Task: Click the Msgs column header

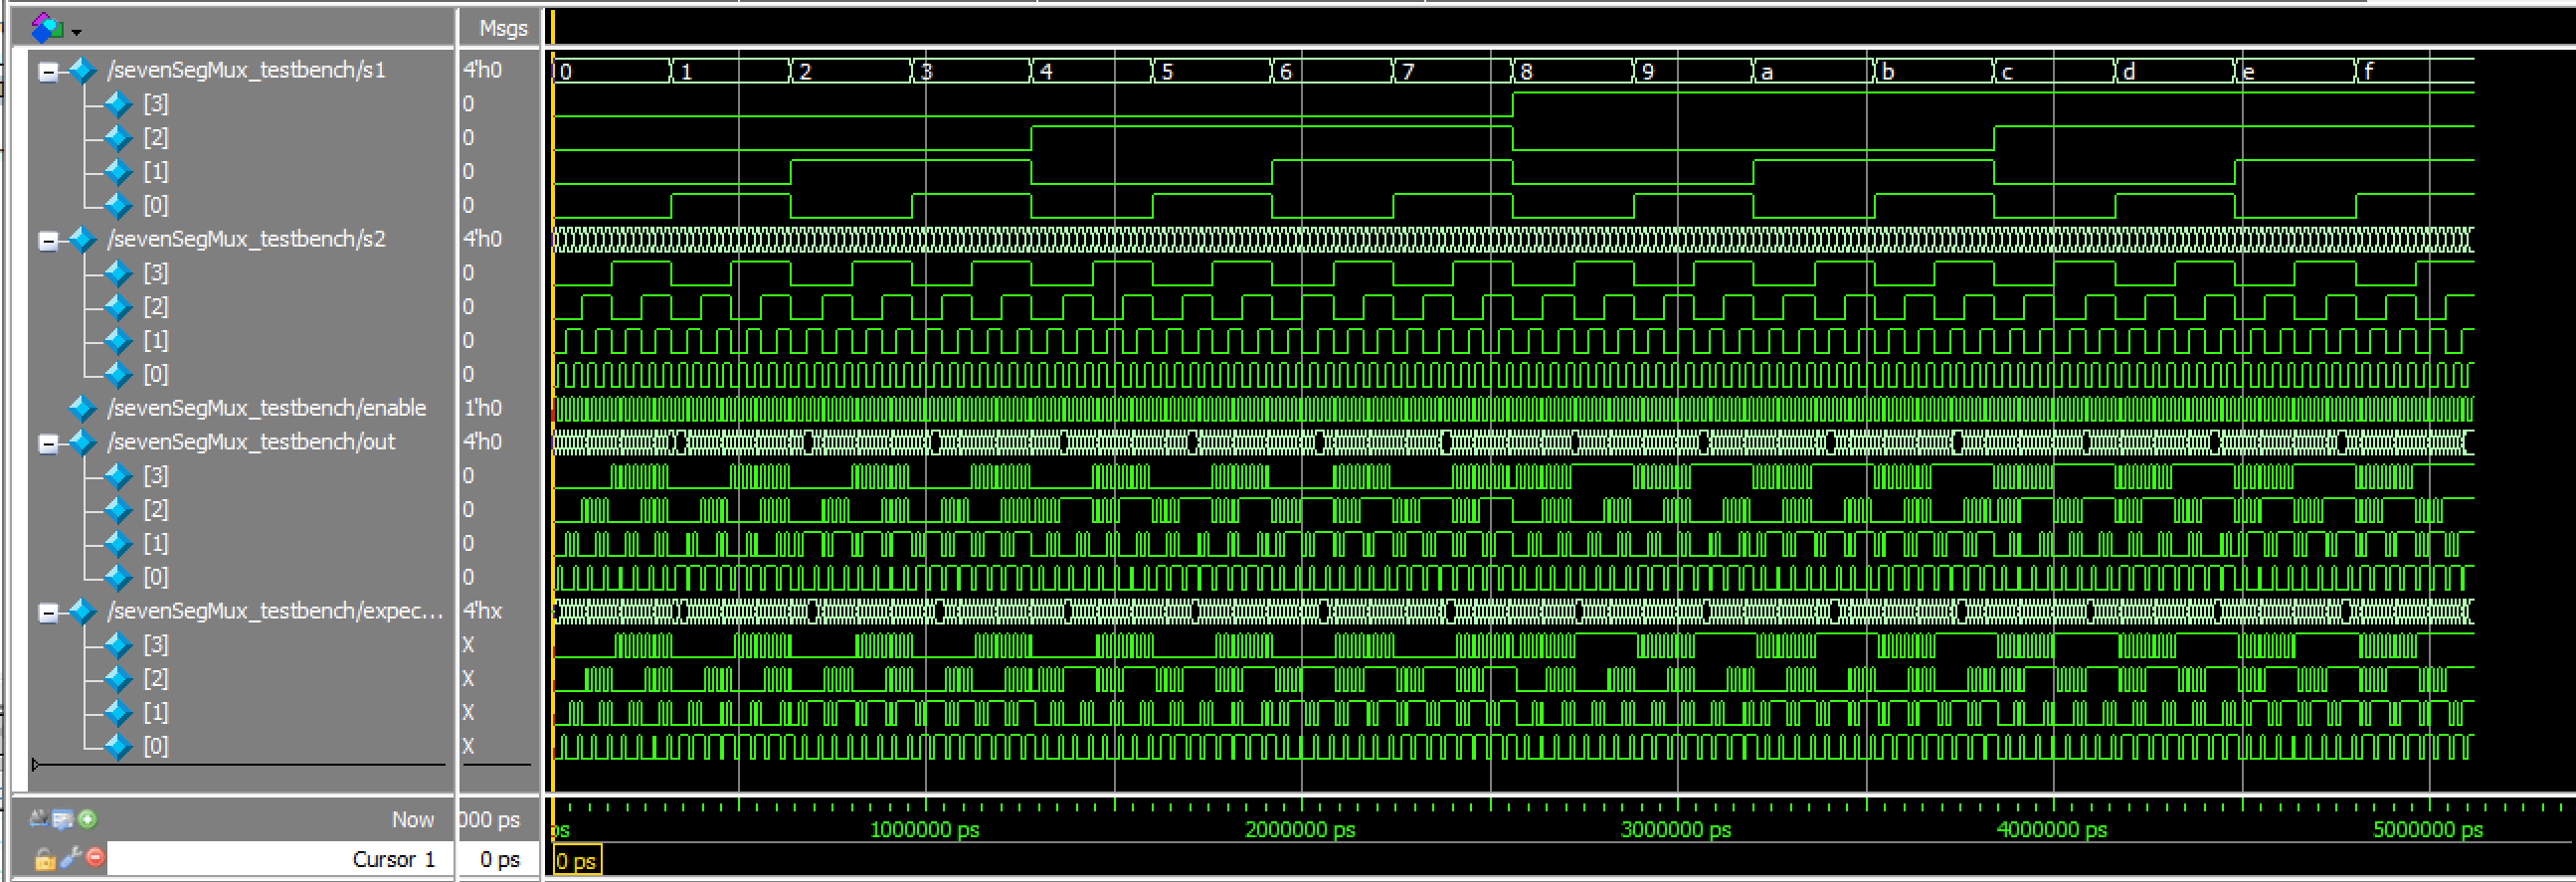Action: 502,28
